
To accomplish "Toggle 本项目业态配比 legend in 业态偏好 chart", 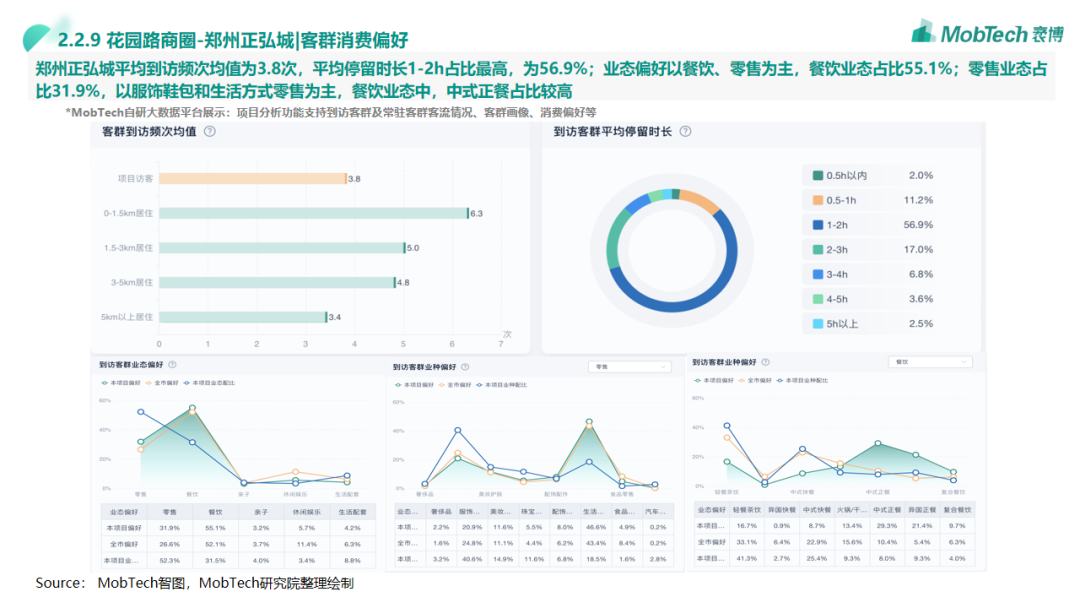I will 213,383.
